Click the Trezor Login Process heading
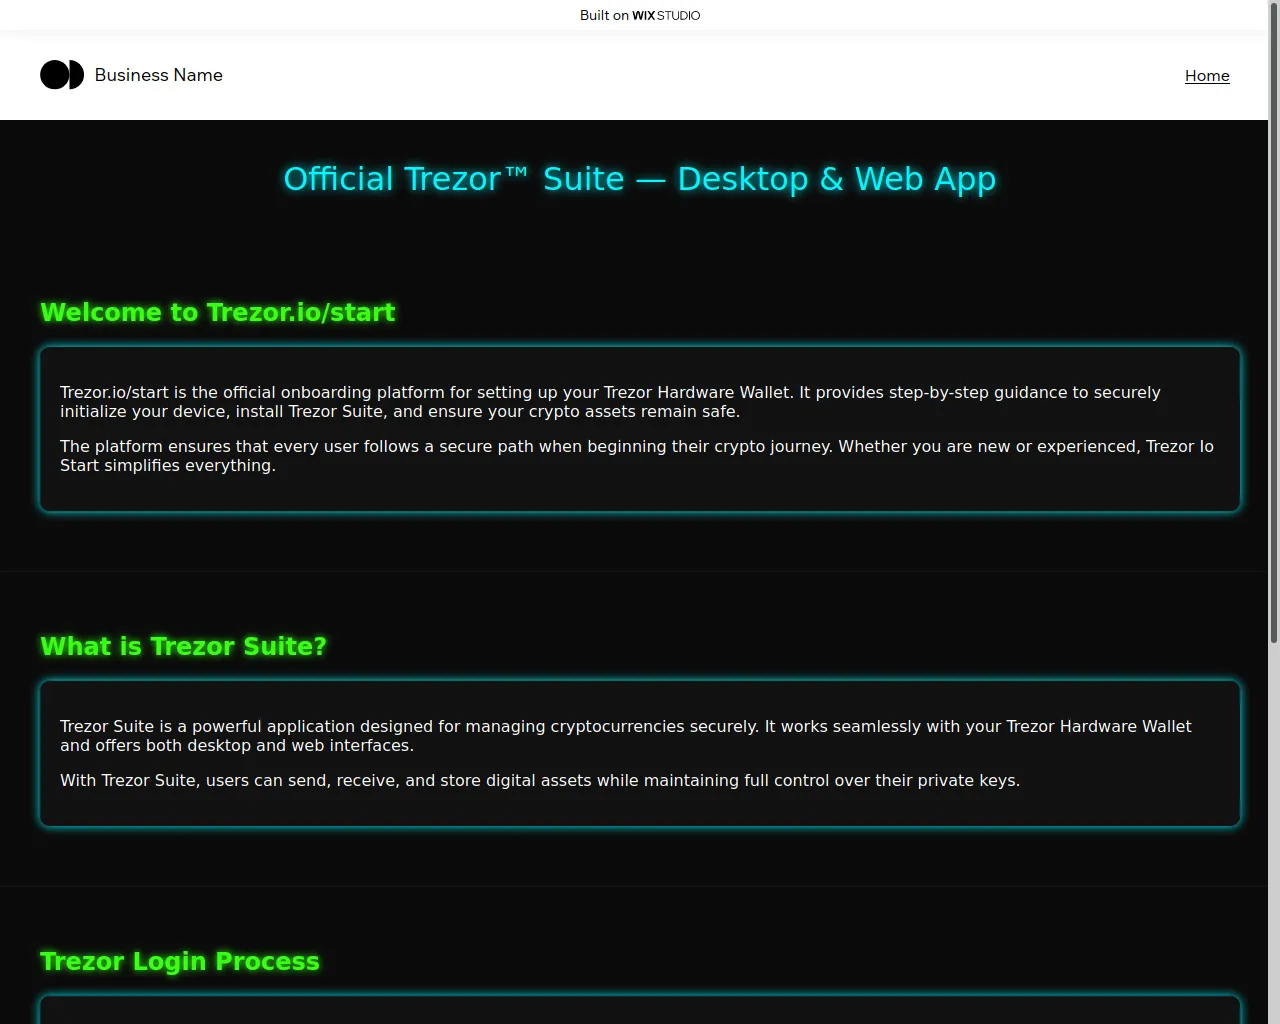The width and height of the screenshot is (1280, 1024). coord(180,961)
